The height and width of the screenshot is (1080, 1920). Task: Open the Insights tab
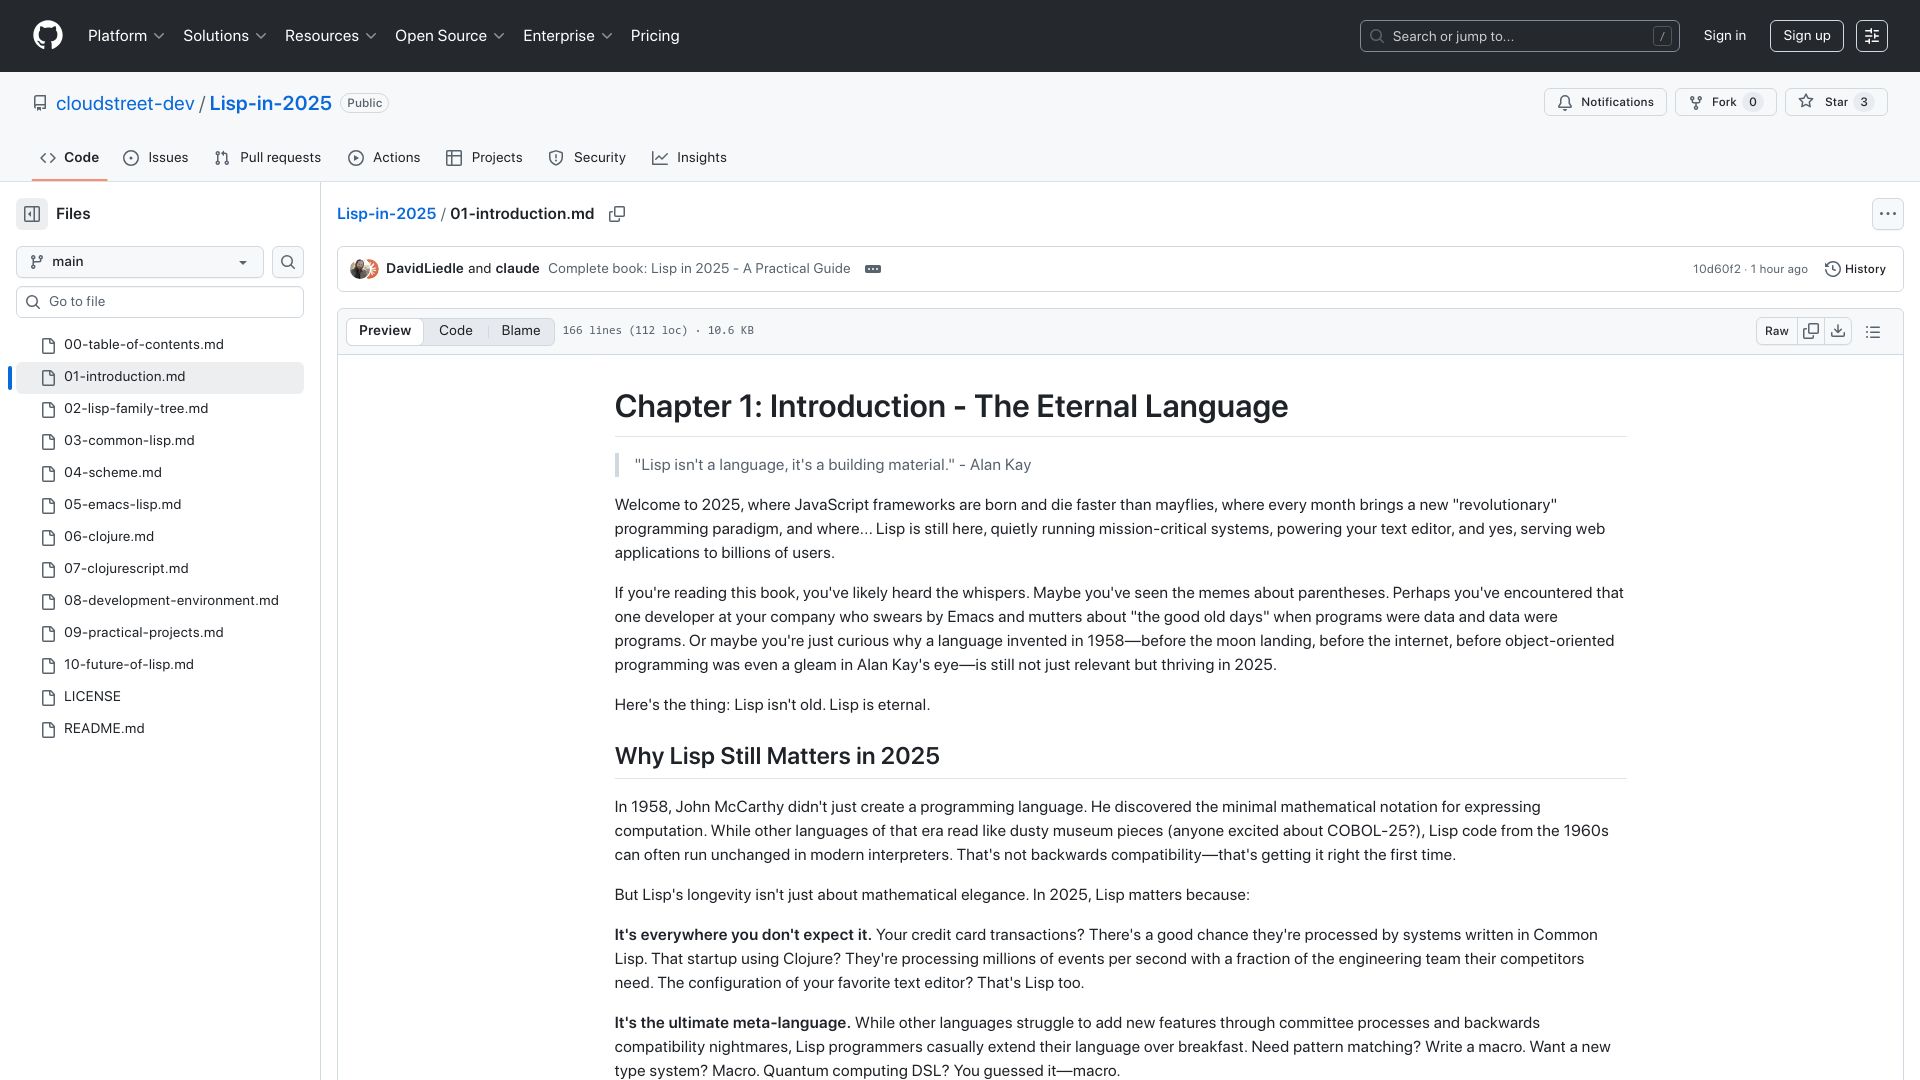click(x=690, y=158)
